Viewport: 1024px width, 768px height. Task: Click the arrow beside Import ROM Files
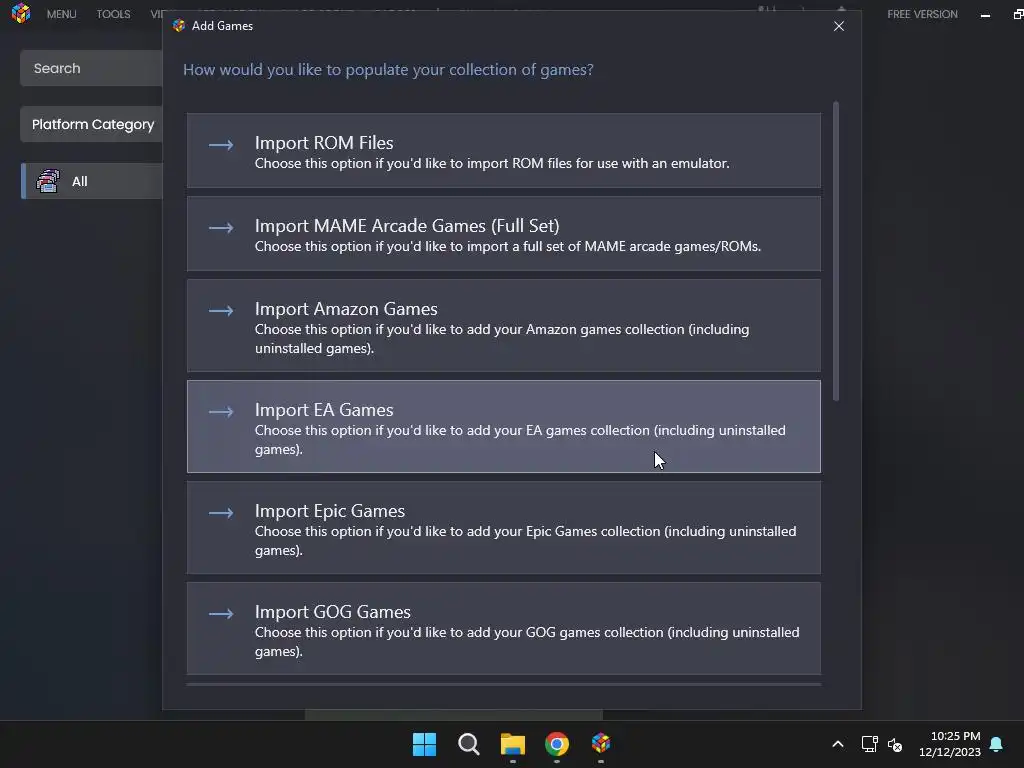pos(221,144)
